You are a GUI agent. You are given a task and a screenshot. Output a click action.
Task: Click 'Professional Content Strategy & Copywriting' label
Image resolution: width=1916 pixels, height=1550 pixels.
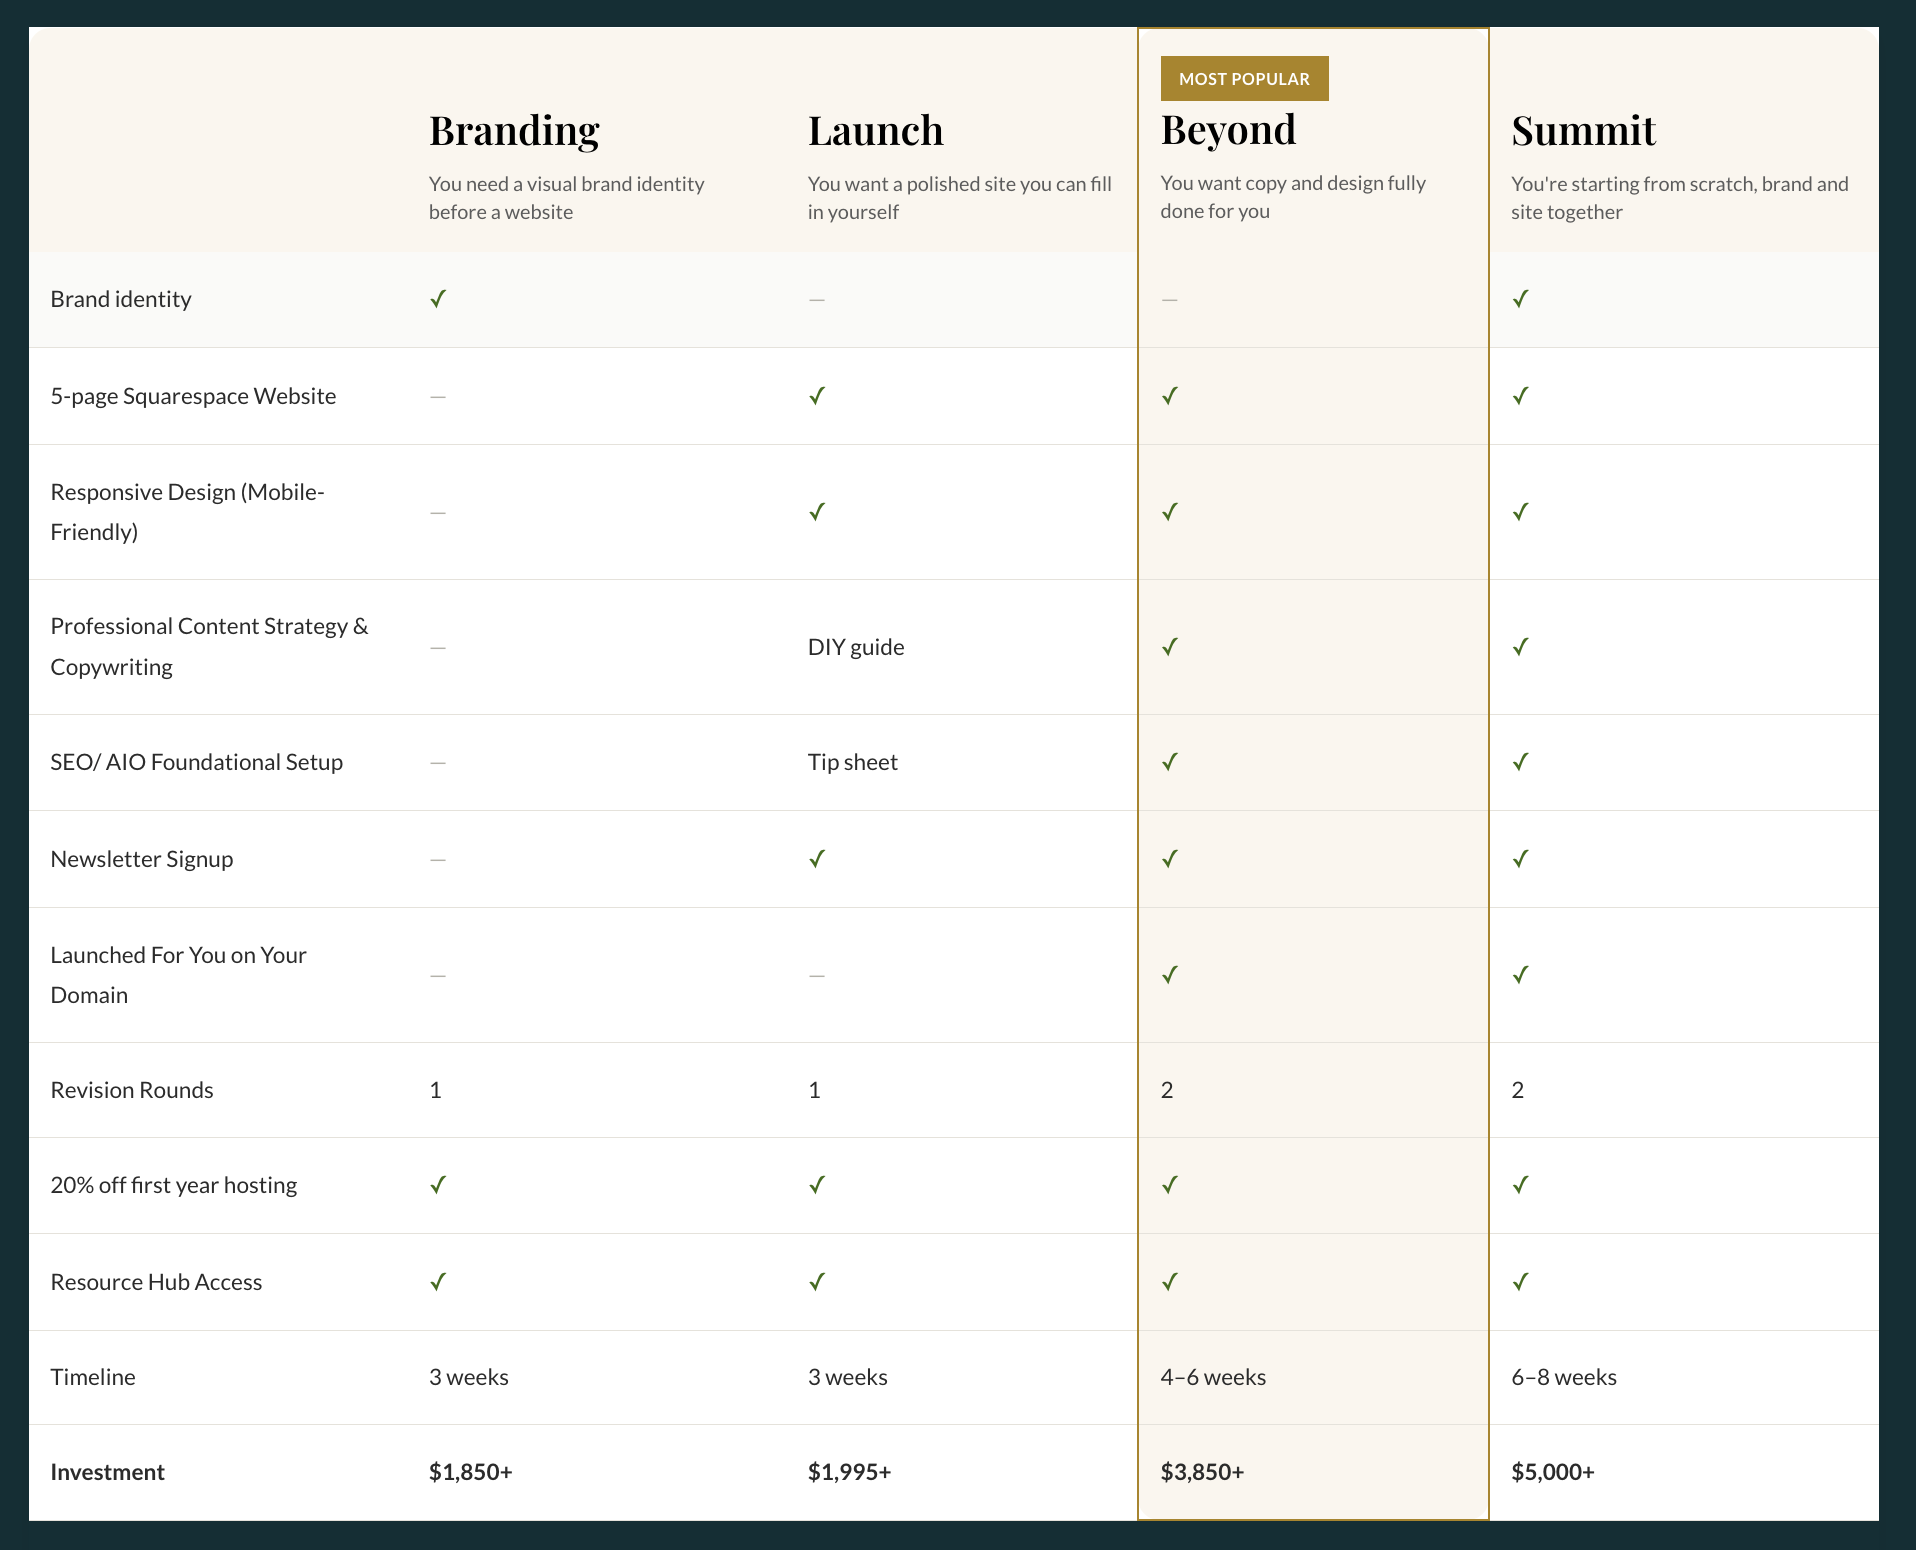pos(209,647)
